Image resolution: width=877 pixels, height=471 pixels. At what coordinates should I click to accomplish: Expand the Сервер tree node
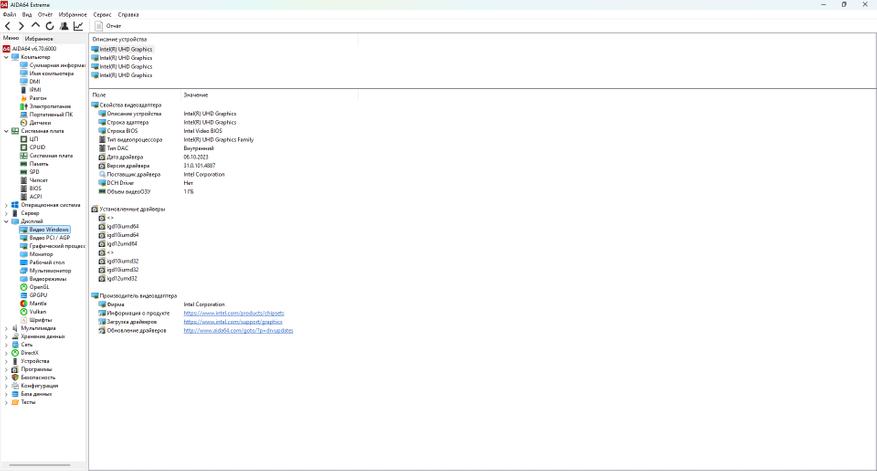[6, 213]
